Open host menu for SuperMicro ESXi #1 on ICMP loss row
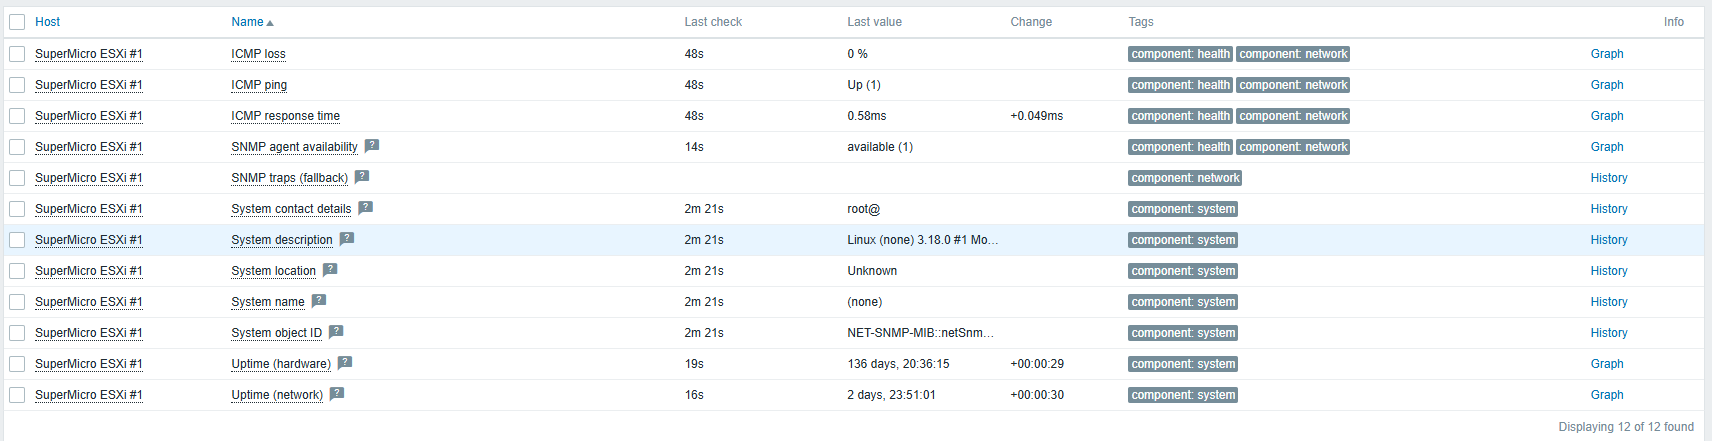The image size is (1712, 441). pyautogui.click(x=88, y=54)
